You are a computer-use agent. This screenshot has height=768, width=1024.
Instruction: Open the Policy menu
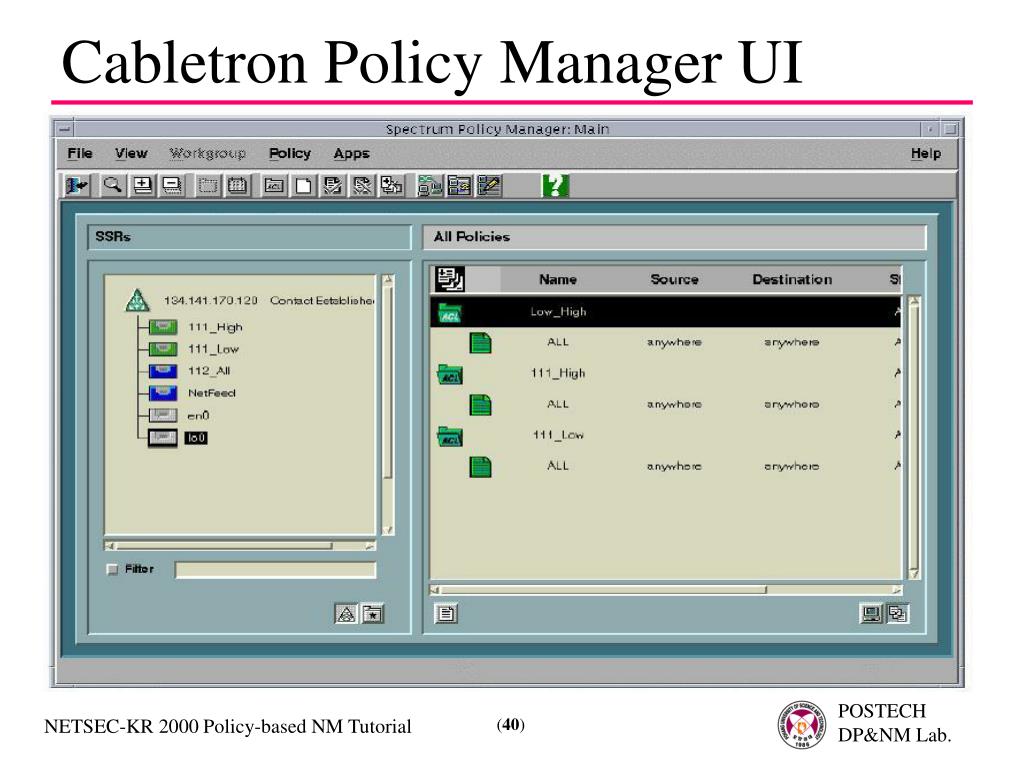[290, 153]
